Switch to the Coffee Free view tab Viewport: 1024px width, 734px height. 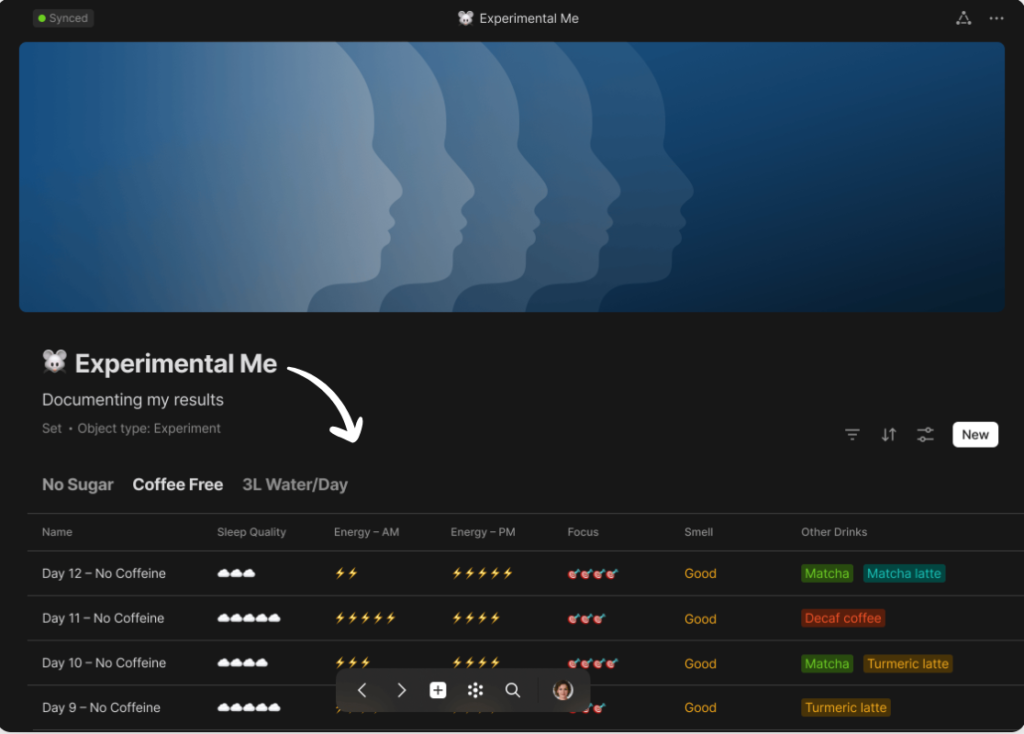click(x=178, y=485)
